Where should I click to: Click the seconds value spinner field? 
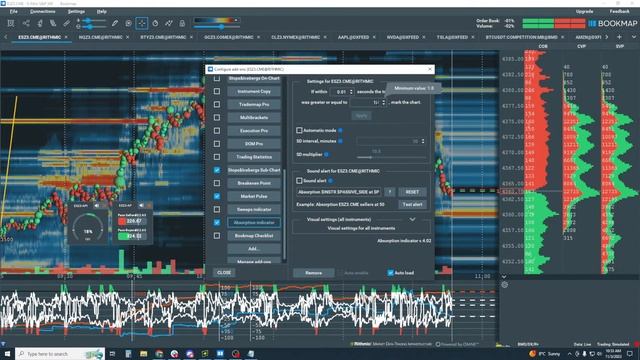point(342,92)
